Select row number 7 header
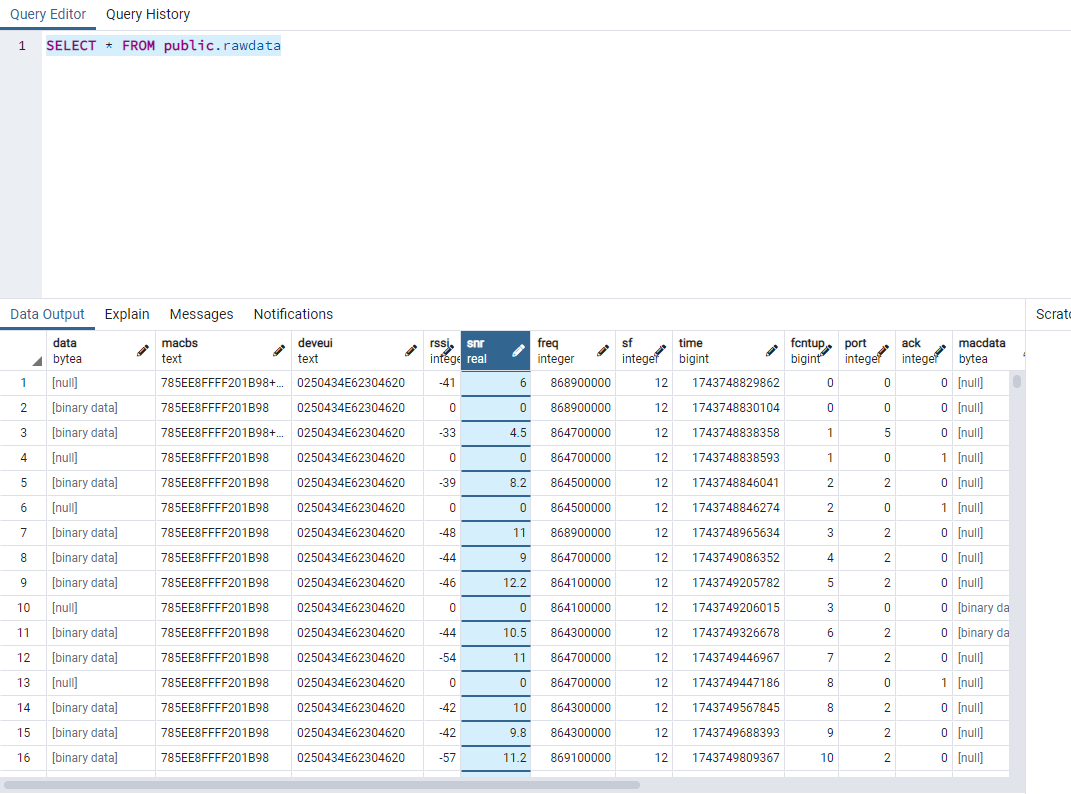This screenshot has width=1071, height=794. [x=23, y=532]
